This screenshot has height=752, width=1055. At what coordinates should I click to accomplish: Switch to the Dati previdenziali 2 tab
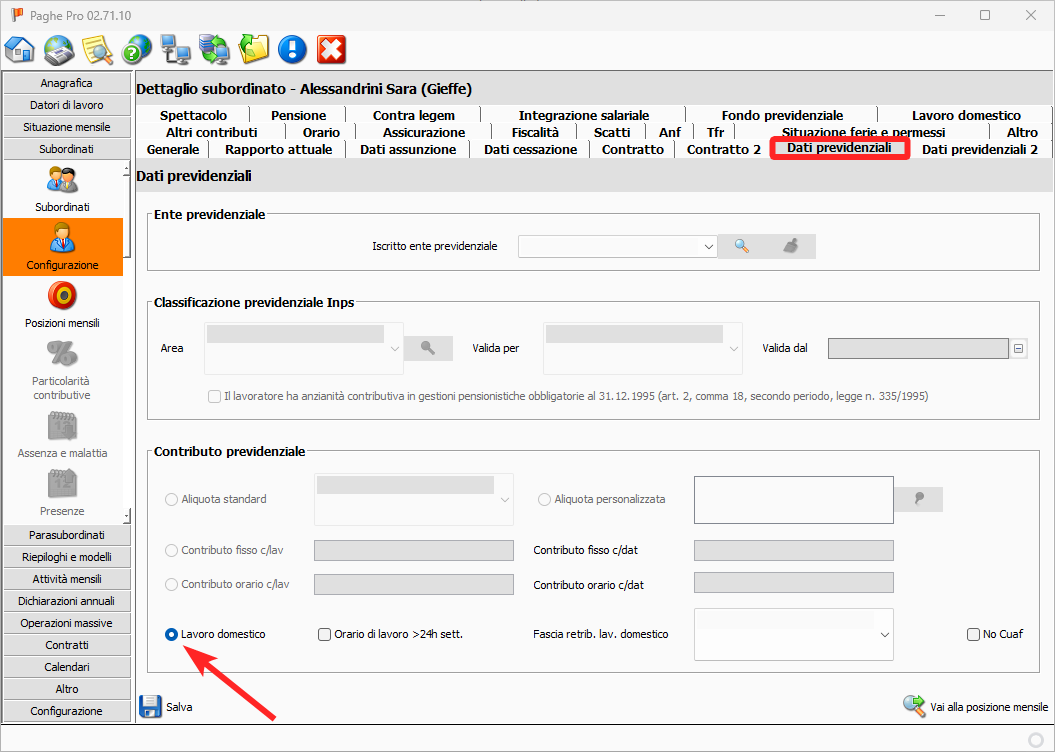click(979, 149)
